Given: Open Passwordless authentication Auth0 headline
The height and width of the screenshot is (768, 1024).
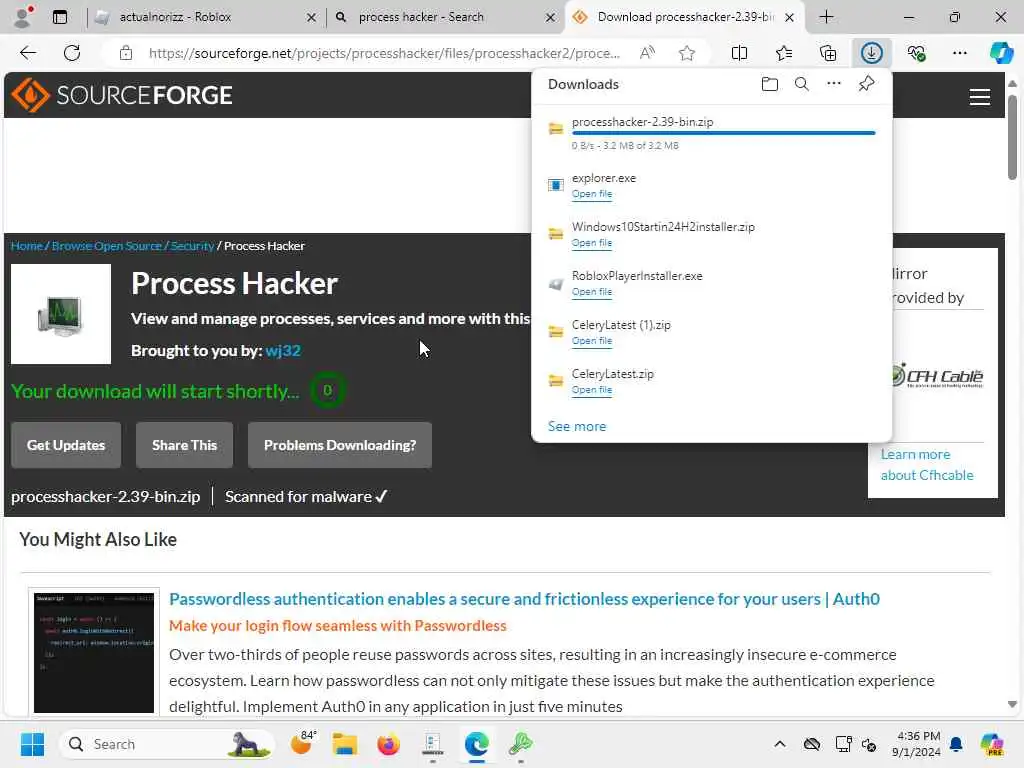Looking at the screenshot, I should (524, 599).
